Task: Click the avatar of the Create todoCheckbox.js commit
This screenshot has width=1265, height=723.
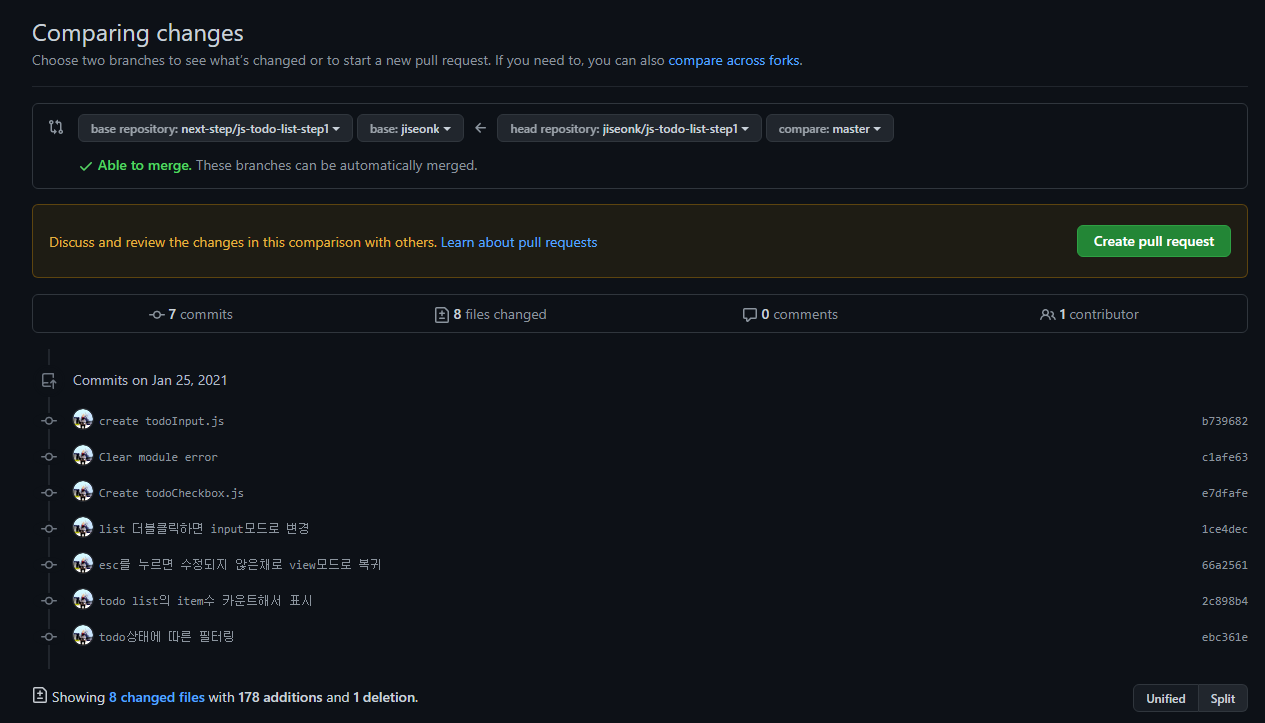Action: pos(83,492)
